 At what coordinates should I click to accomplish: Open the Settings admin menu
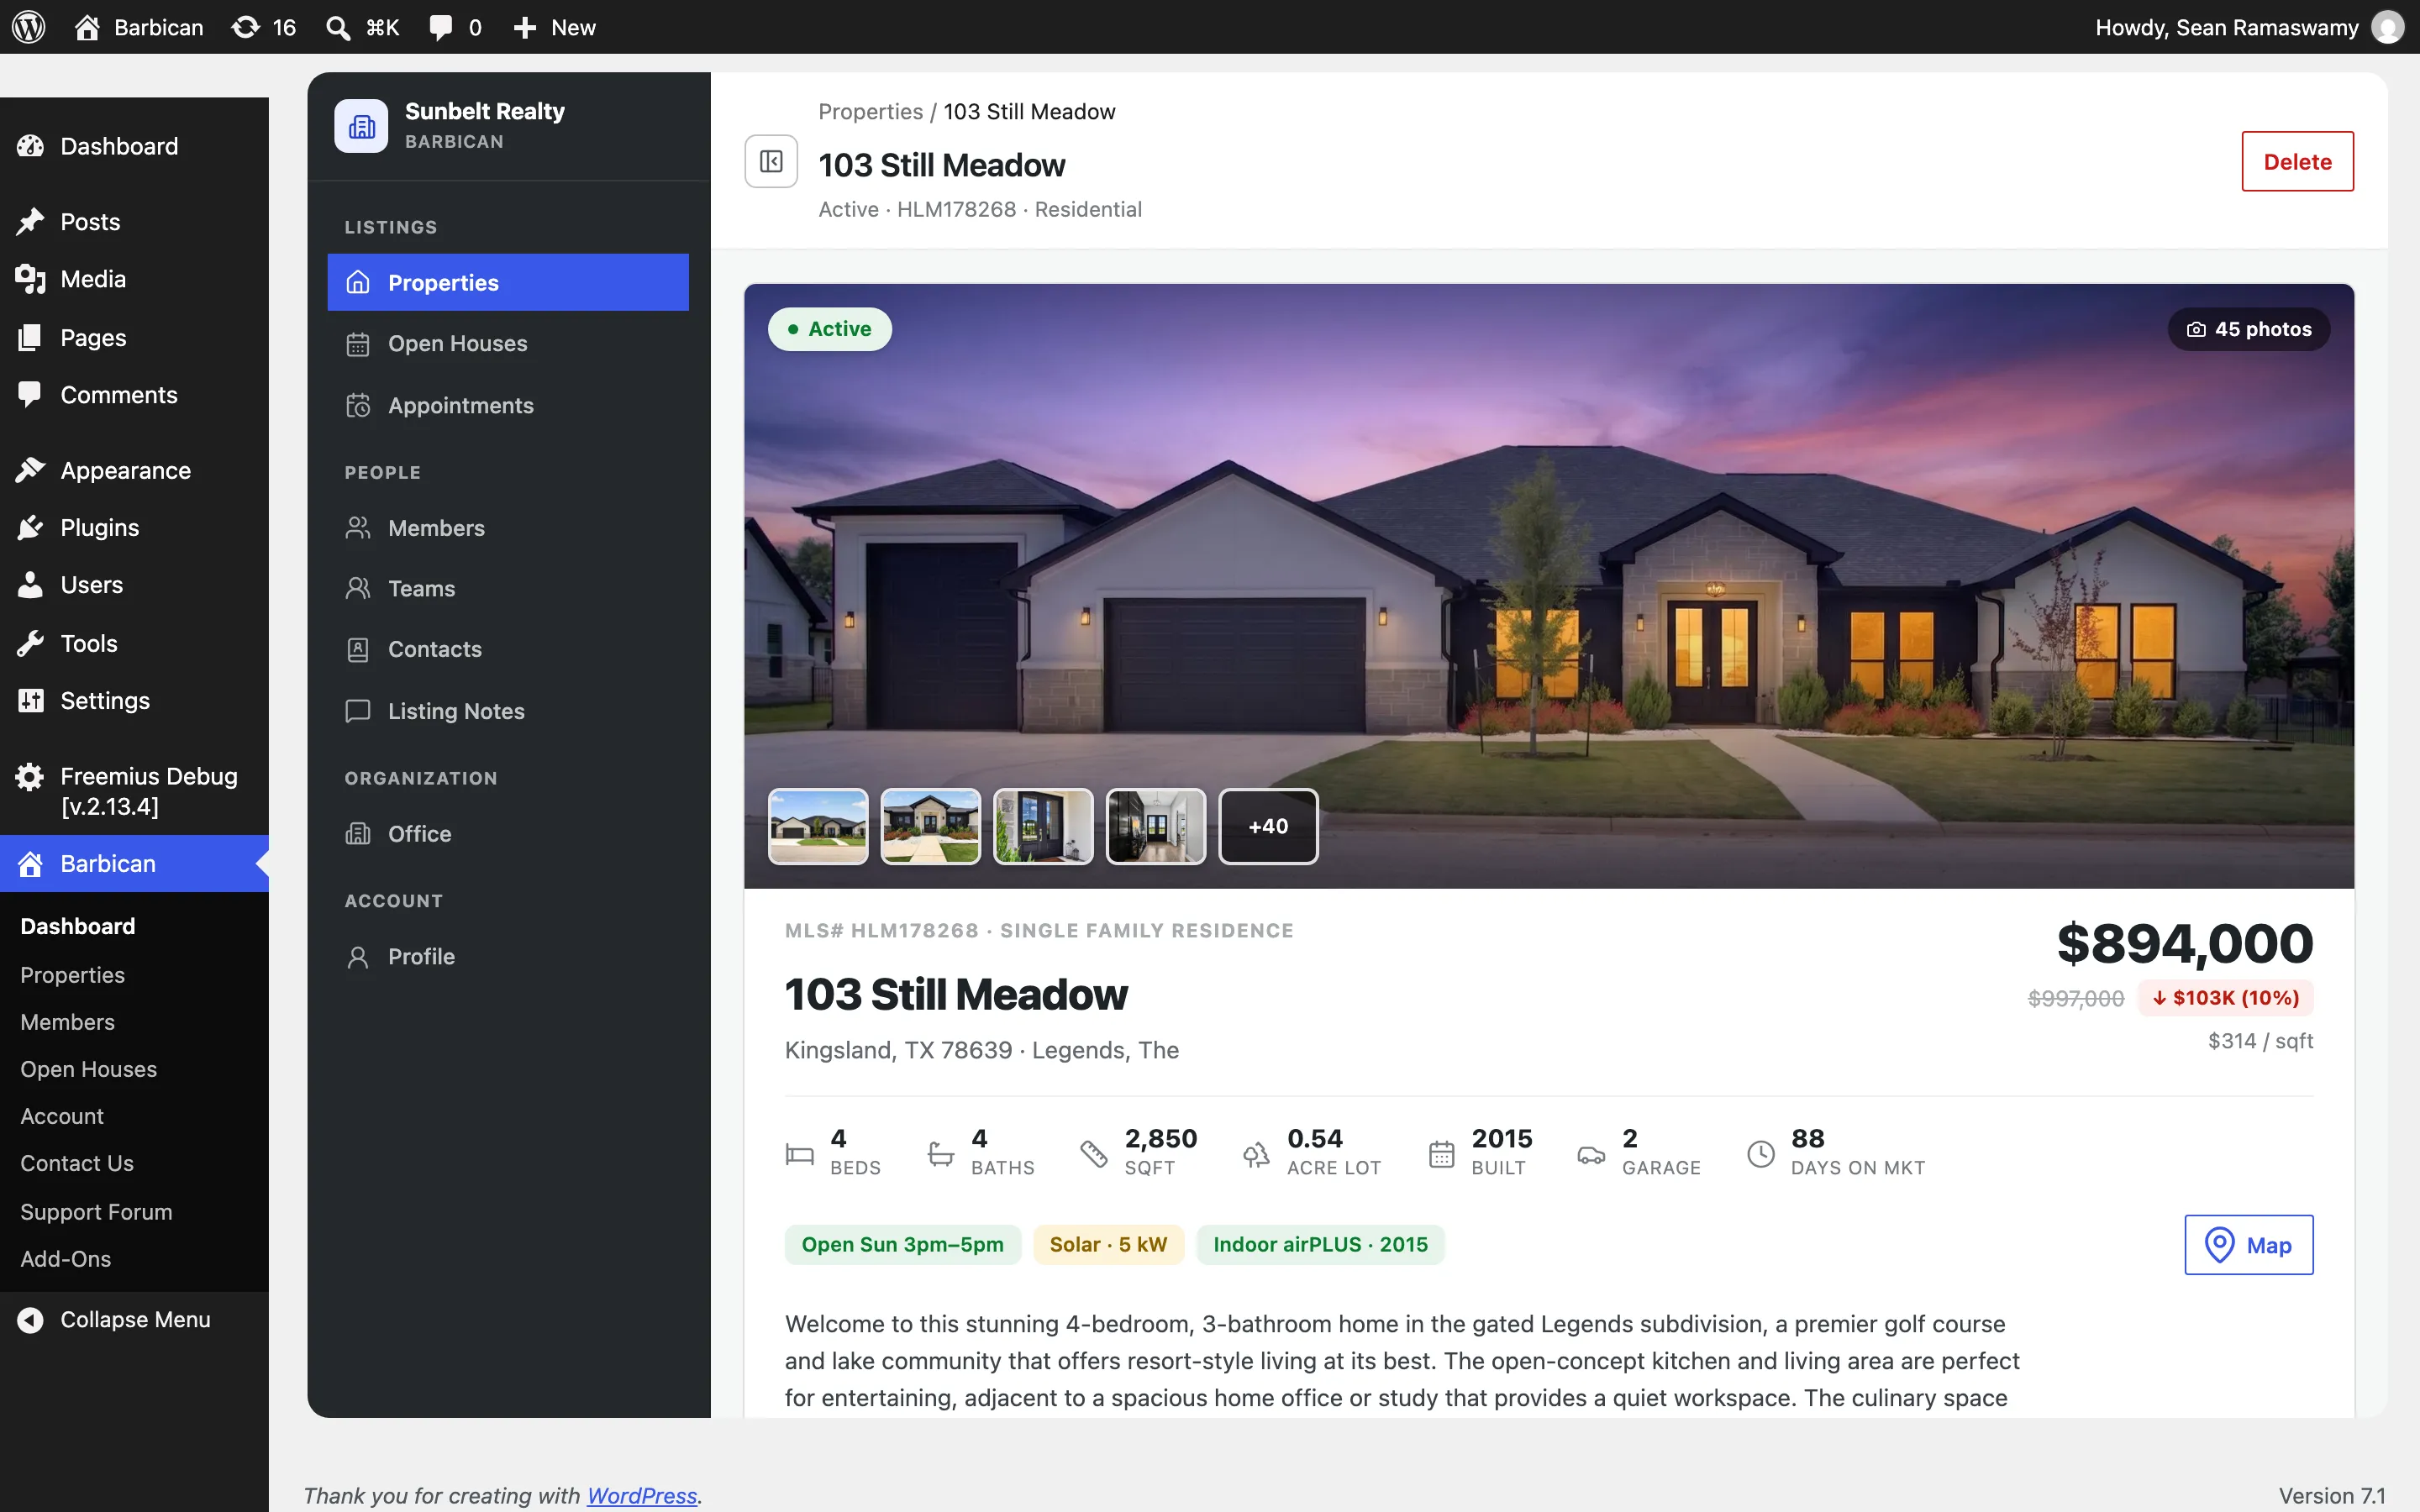tap(134, 701)
